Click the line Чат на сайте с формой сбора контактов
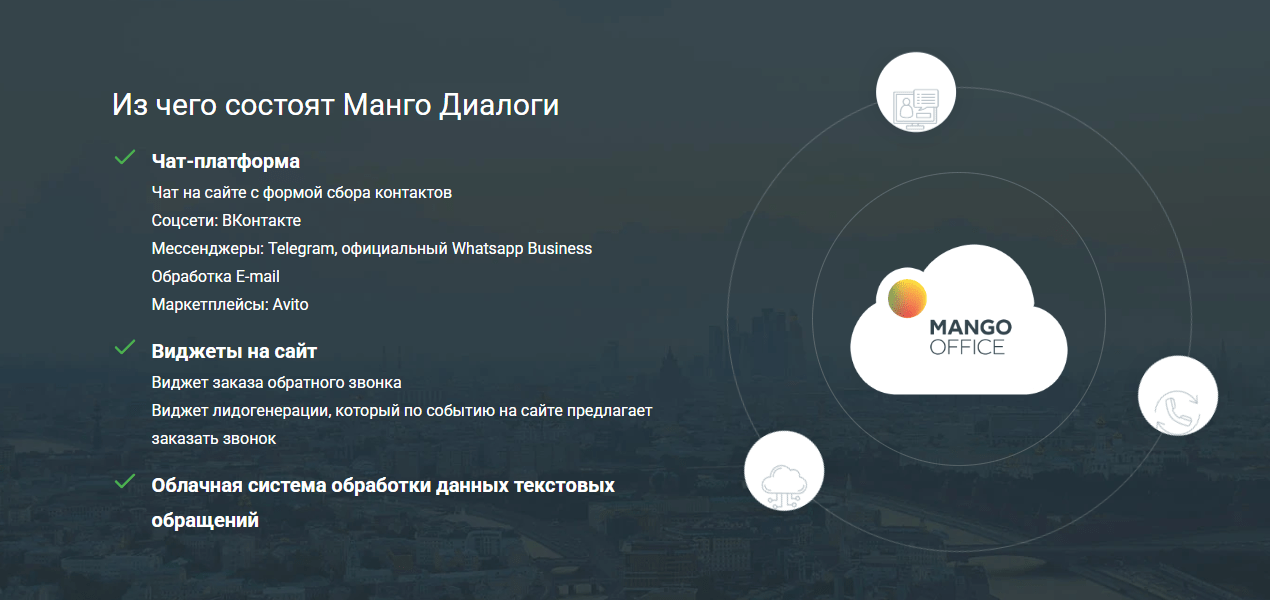 pyautogui.click(x=302, y=192)
